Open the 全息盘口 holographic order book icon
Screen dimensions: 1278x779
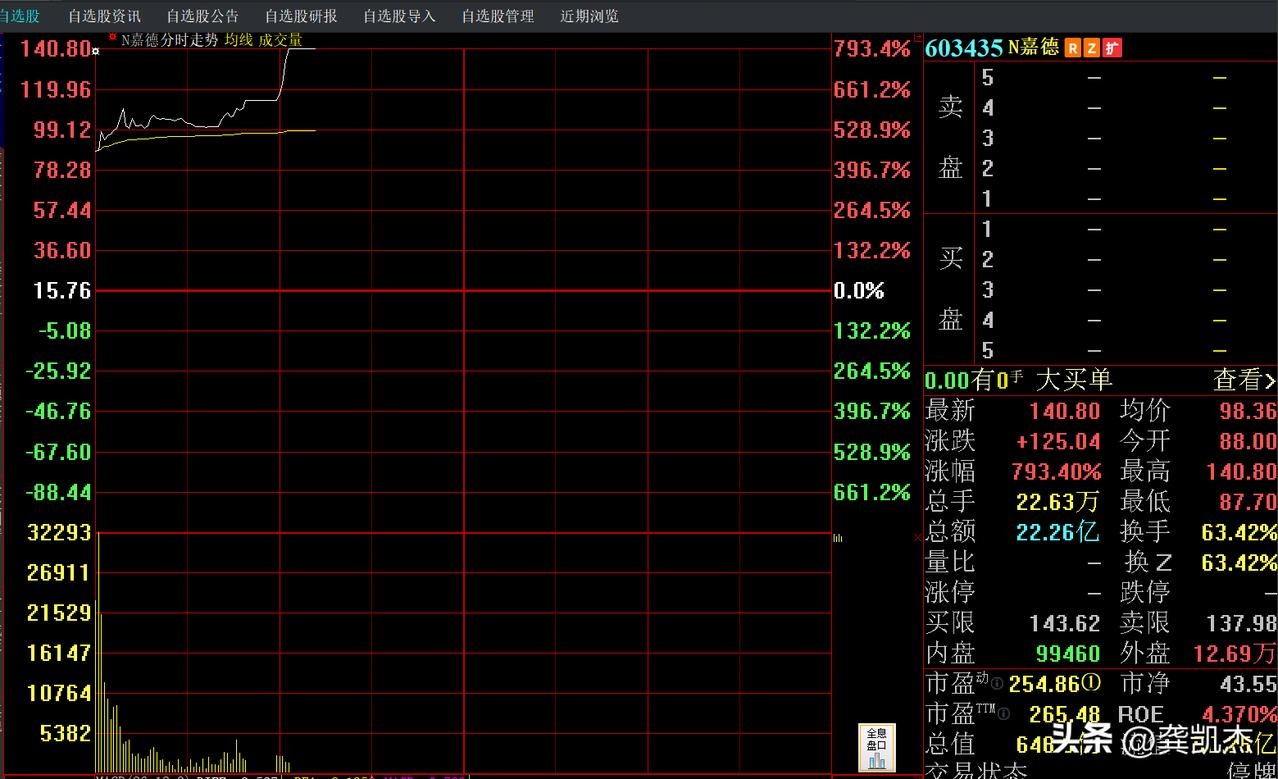(x=877, y=749)
